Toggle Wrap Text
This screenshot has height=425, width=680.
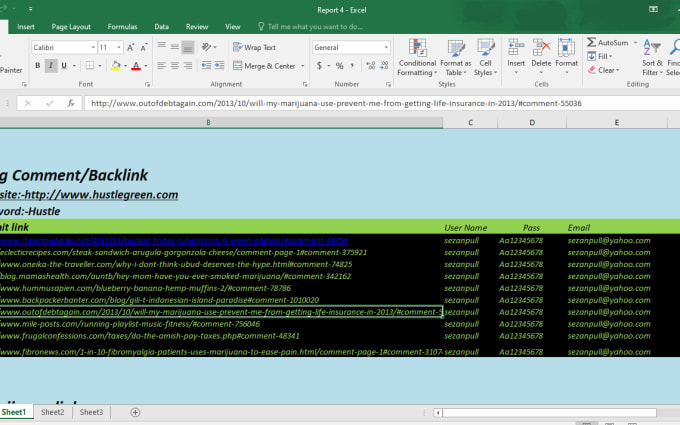coord(255,47)
